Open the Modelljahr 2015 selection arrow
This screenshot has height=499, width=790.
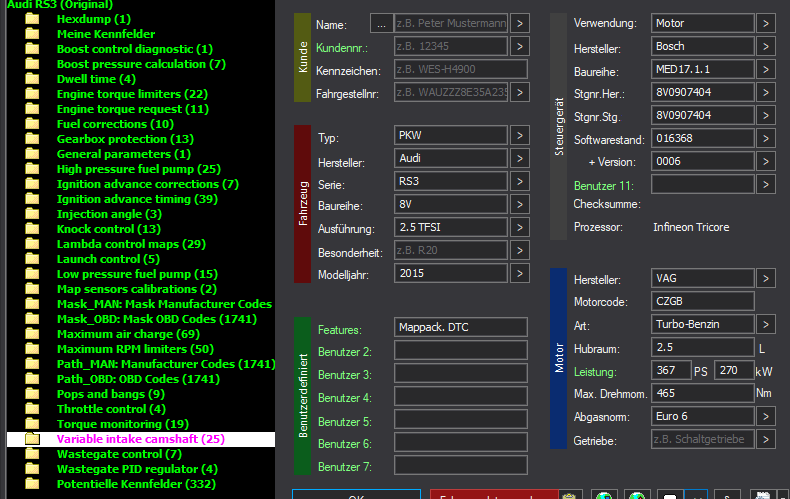tap(520, 273)
